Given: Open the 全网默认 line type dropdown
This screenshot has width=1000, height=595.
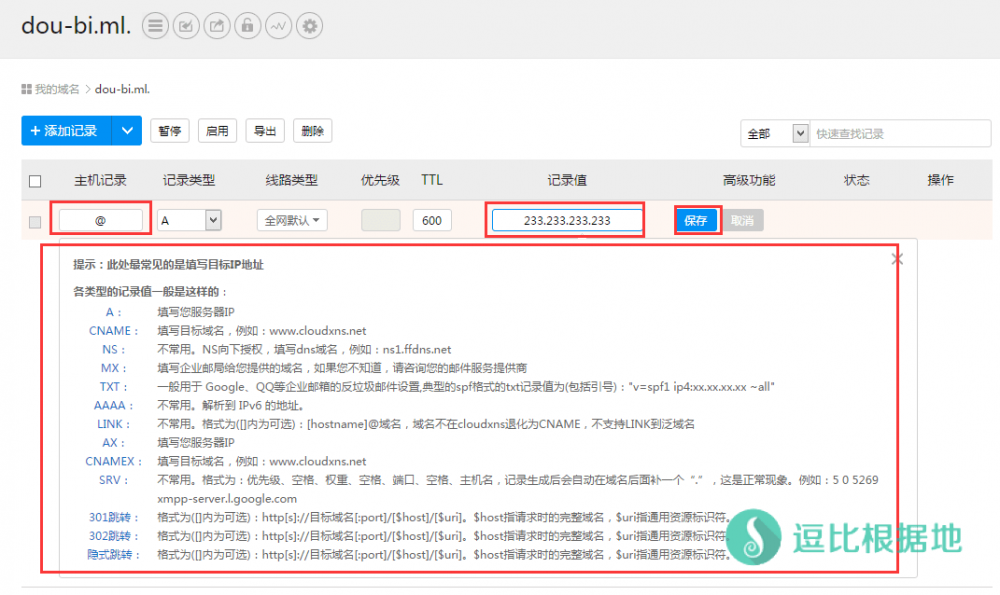Looking at the screenshot, I should (292, 220).
